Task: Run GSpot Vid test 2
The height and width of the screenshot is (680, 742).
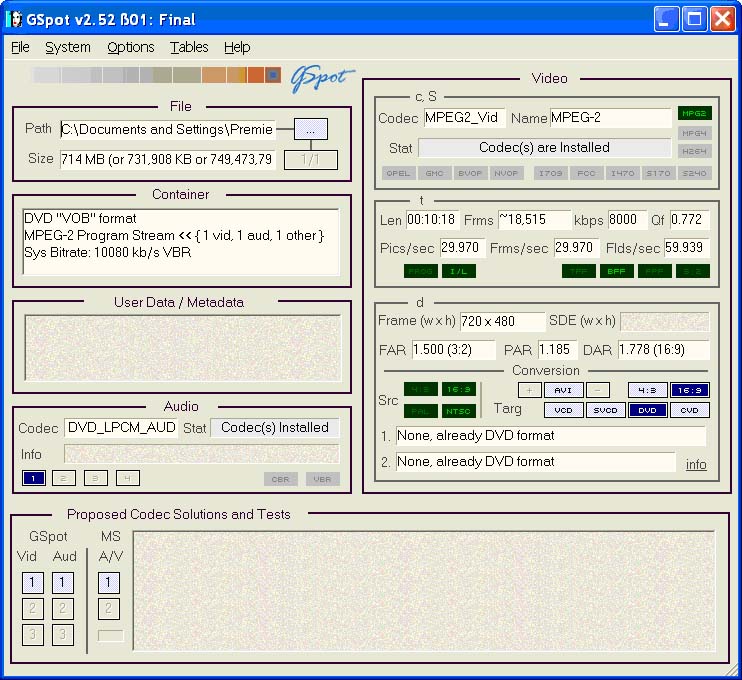Action: [33, 609]
